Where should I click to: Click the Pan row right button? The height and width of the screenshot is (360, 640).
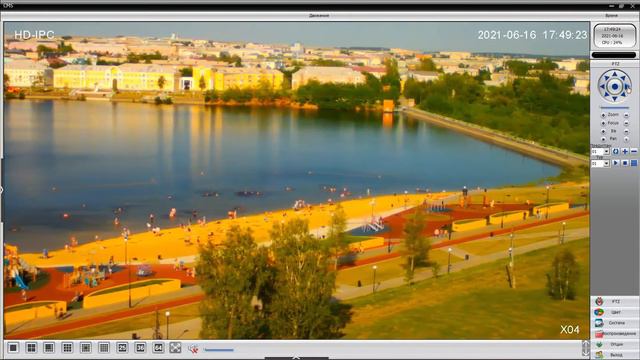pyautogui.click(x=626, y=139)
